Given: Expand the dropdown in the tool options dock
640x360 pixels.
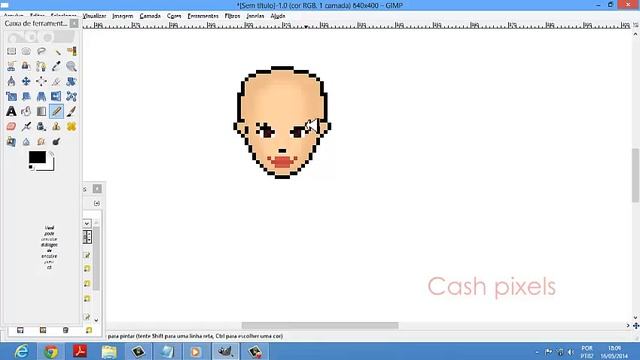Looking at the screenshot, I should pyautogui.click(x=87, y=223).
